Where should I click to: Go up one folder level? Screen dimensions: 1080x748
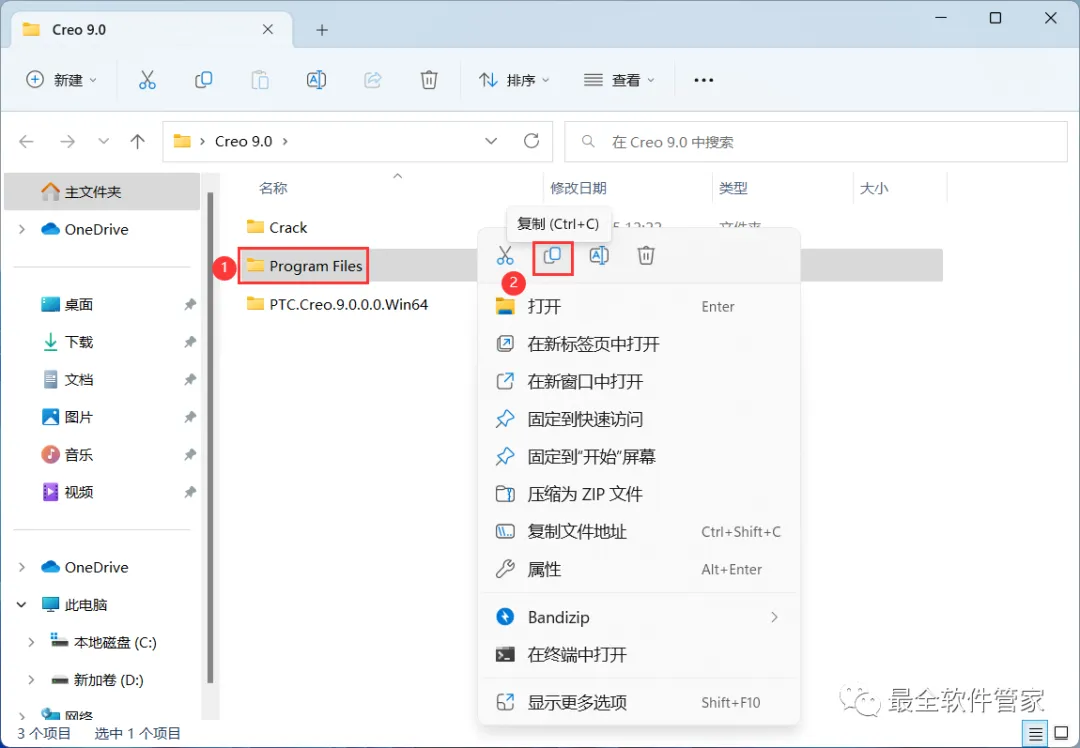coord(138,141)
